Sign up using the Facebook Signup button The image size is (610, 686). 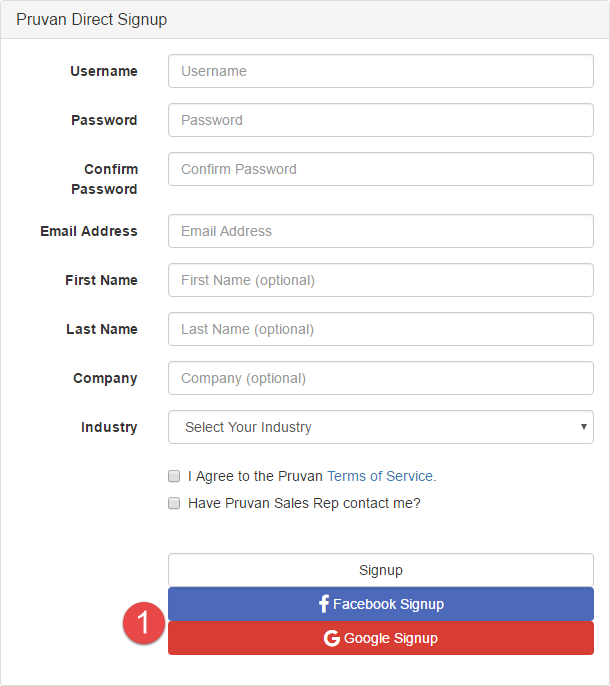[x=380, y=604]
